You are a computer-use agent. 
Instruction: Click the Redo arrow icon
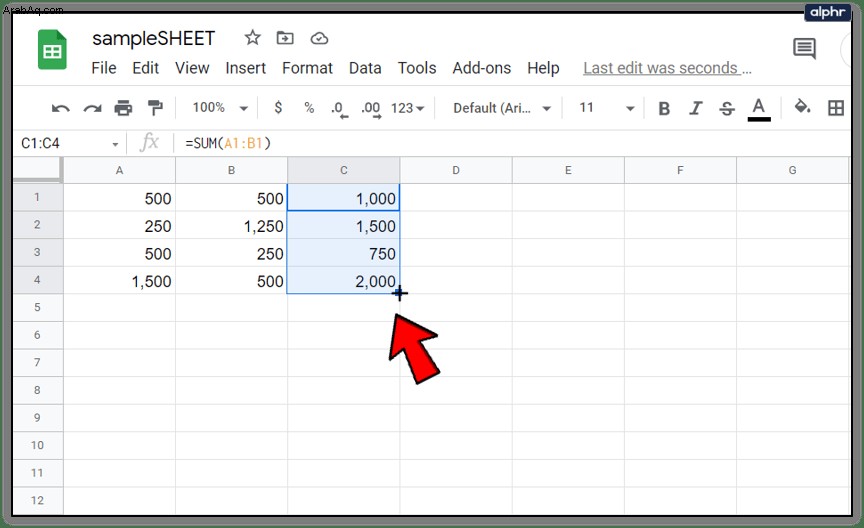(92, 109)
